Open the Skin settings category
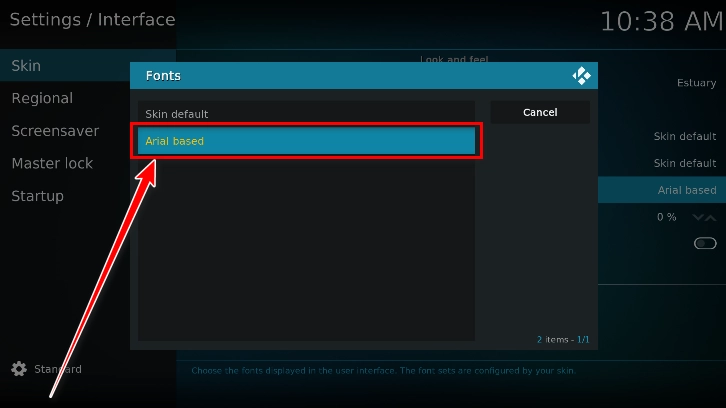 [x=26, y=66]
